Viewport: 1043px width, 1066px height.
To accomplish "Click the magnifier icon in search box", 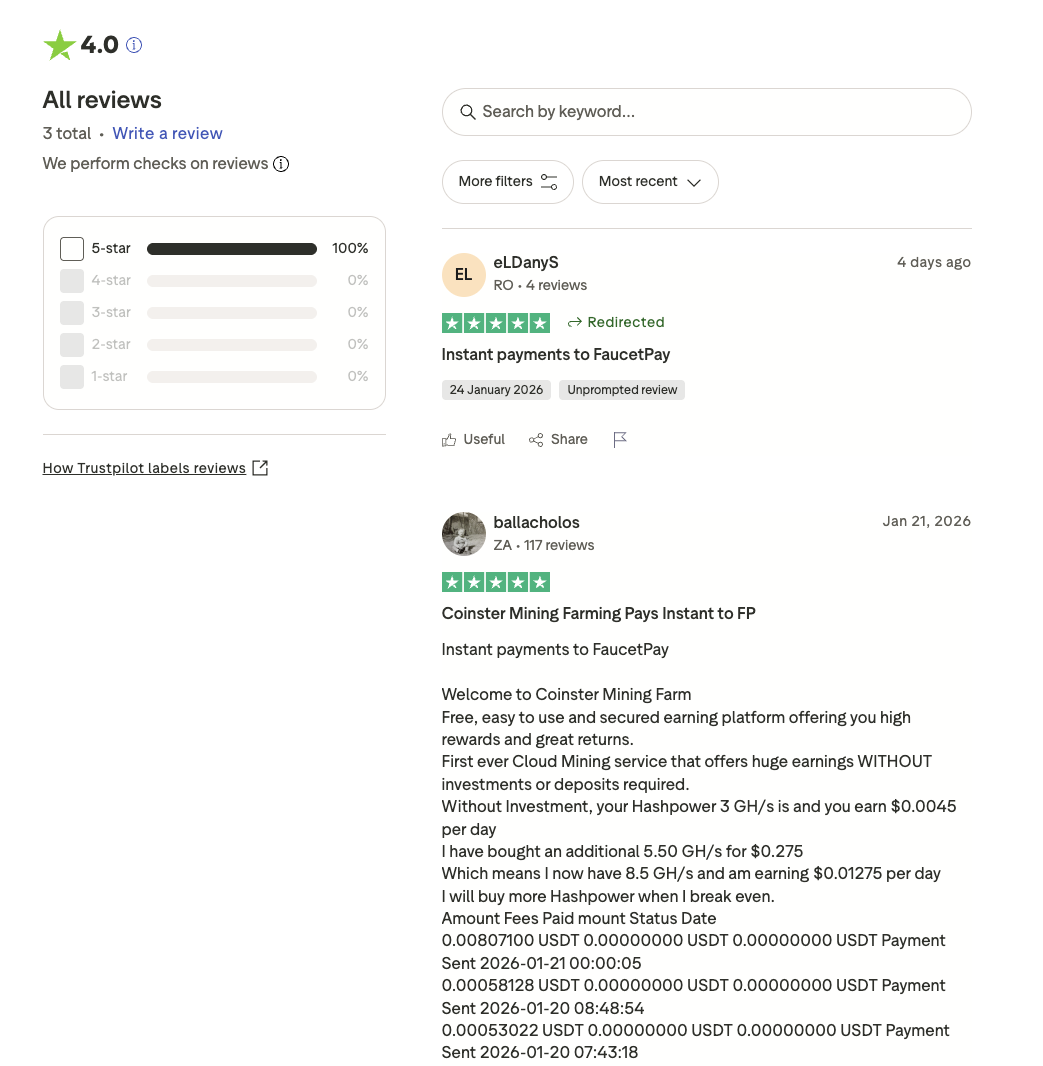I will [467, 112].
